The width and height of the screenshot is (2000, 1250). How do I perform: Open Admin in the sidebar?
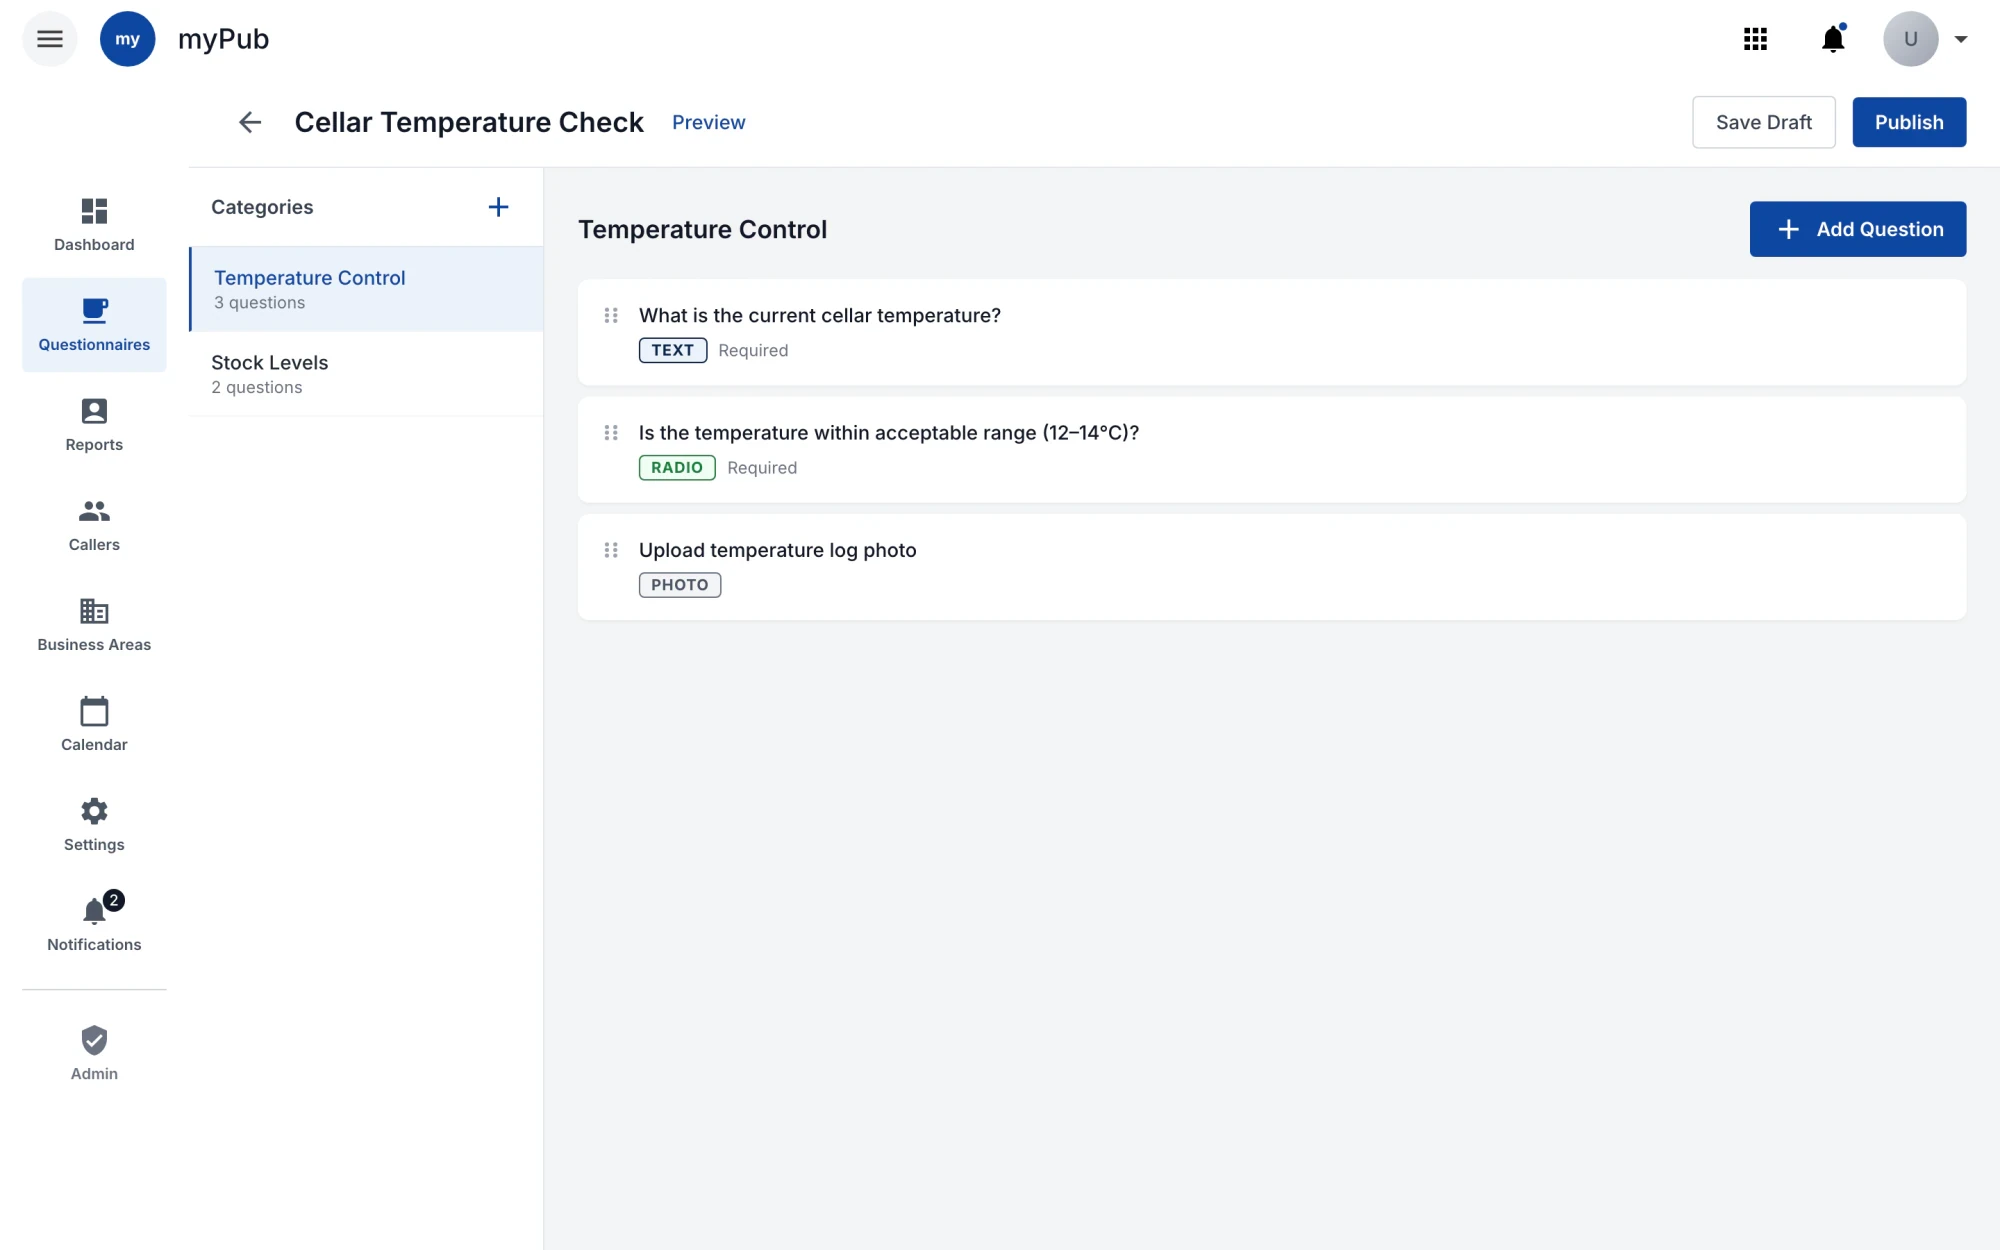coord(94,1053)
